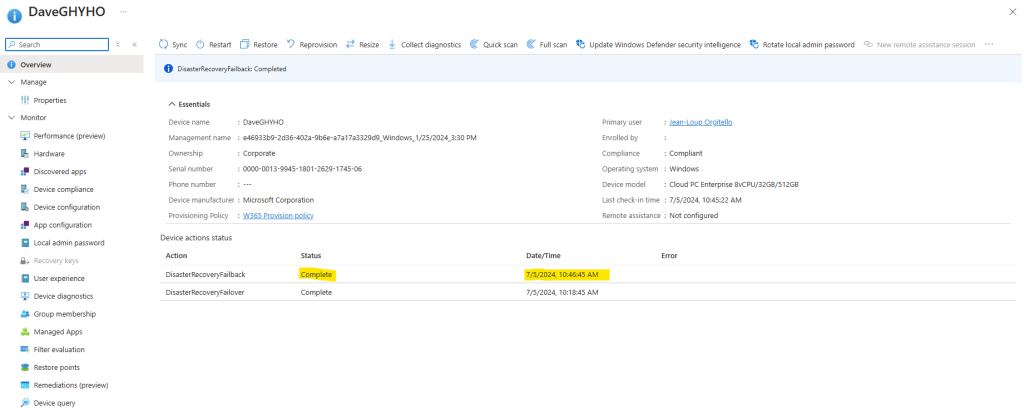
Task: Collapse the Essentials section
Action: point(172,104)
